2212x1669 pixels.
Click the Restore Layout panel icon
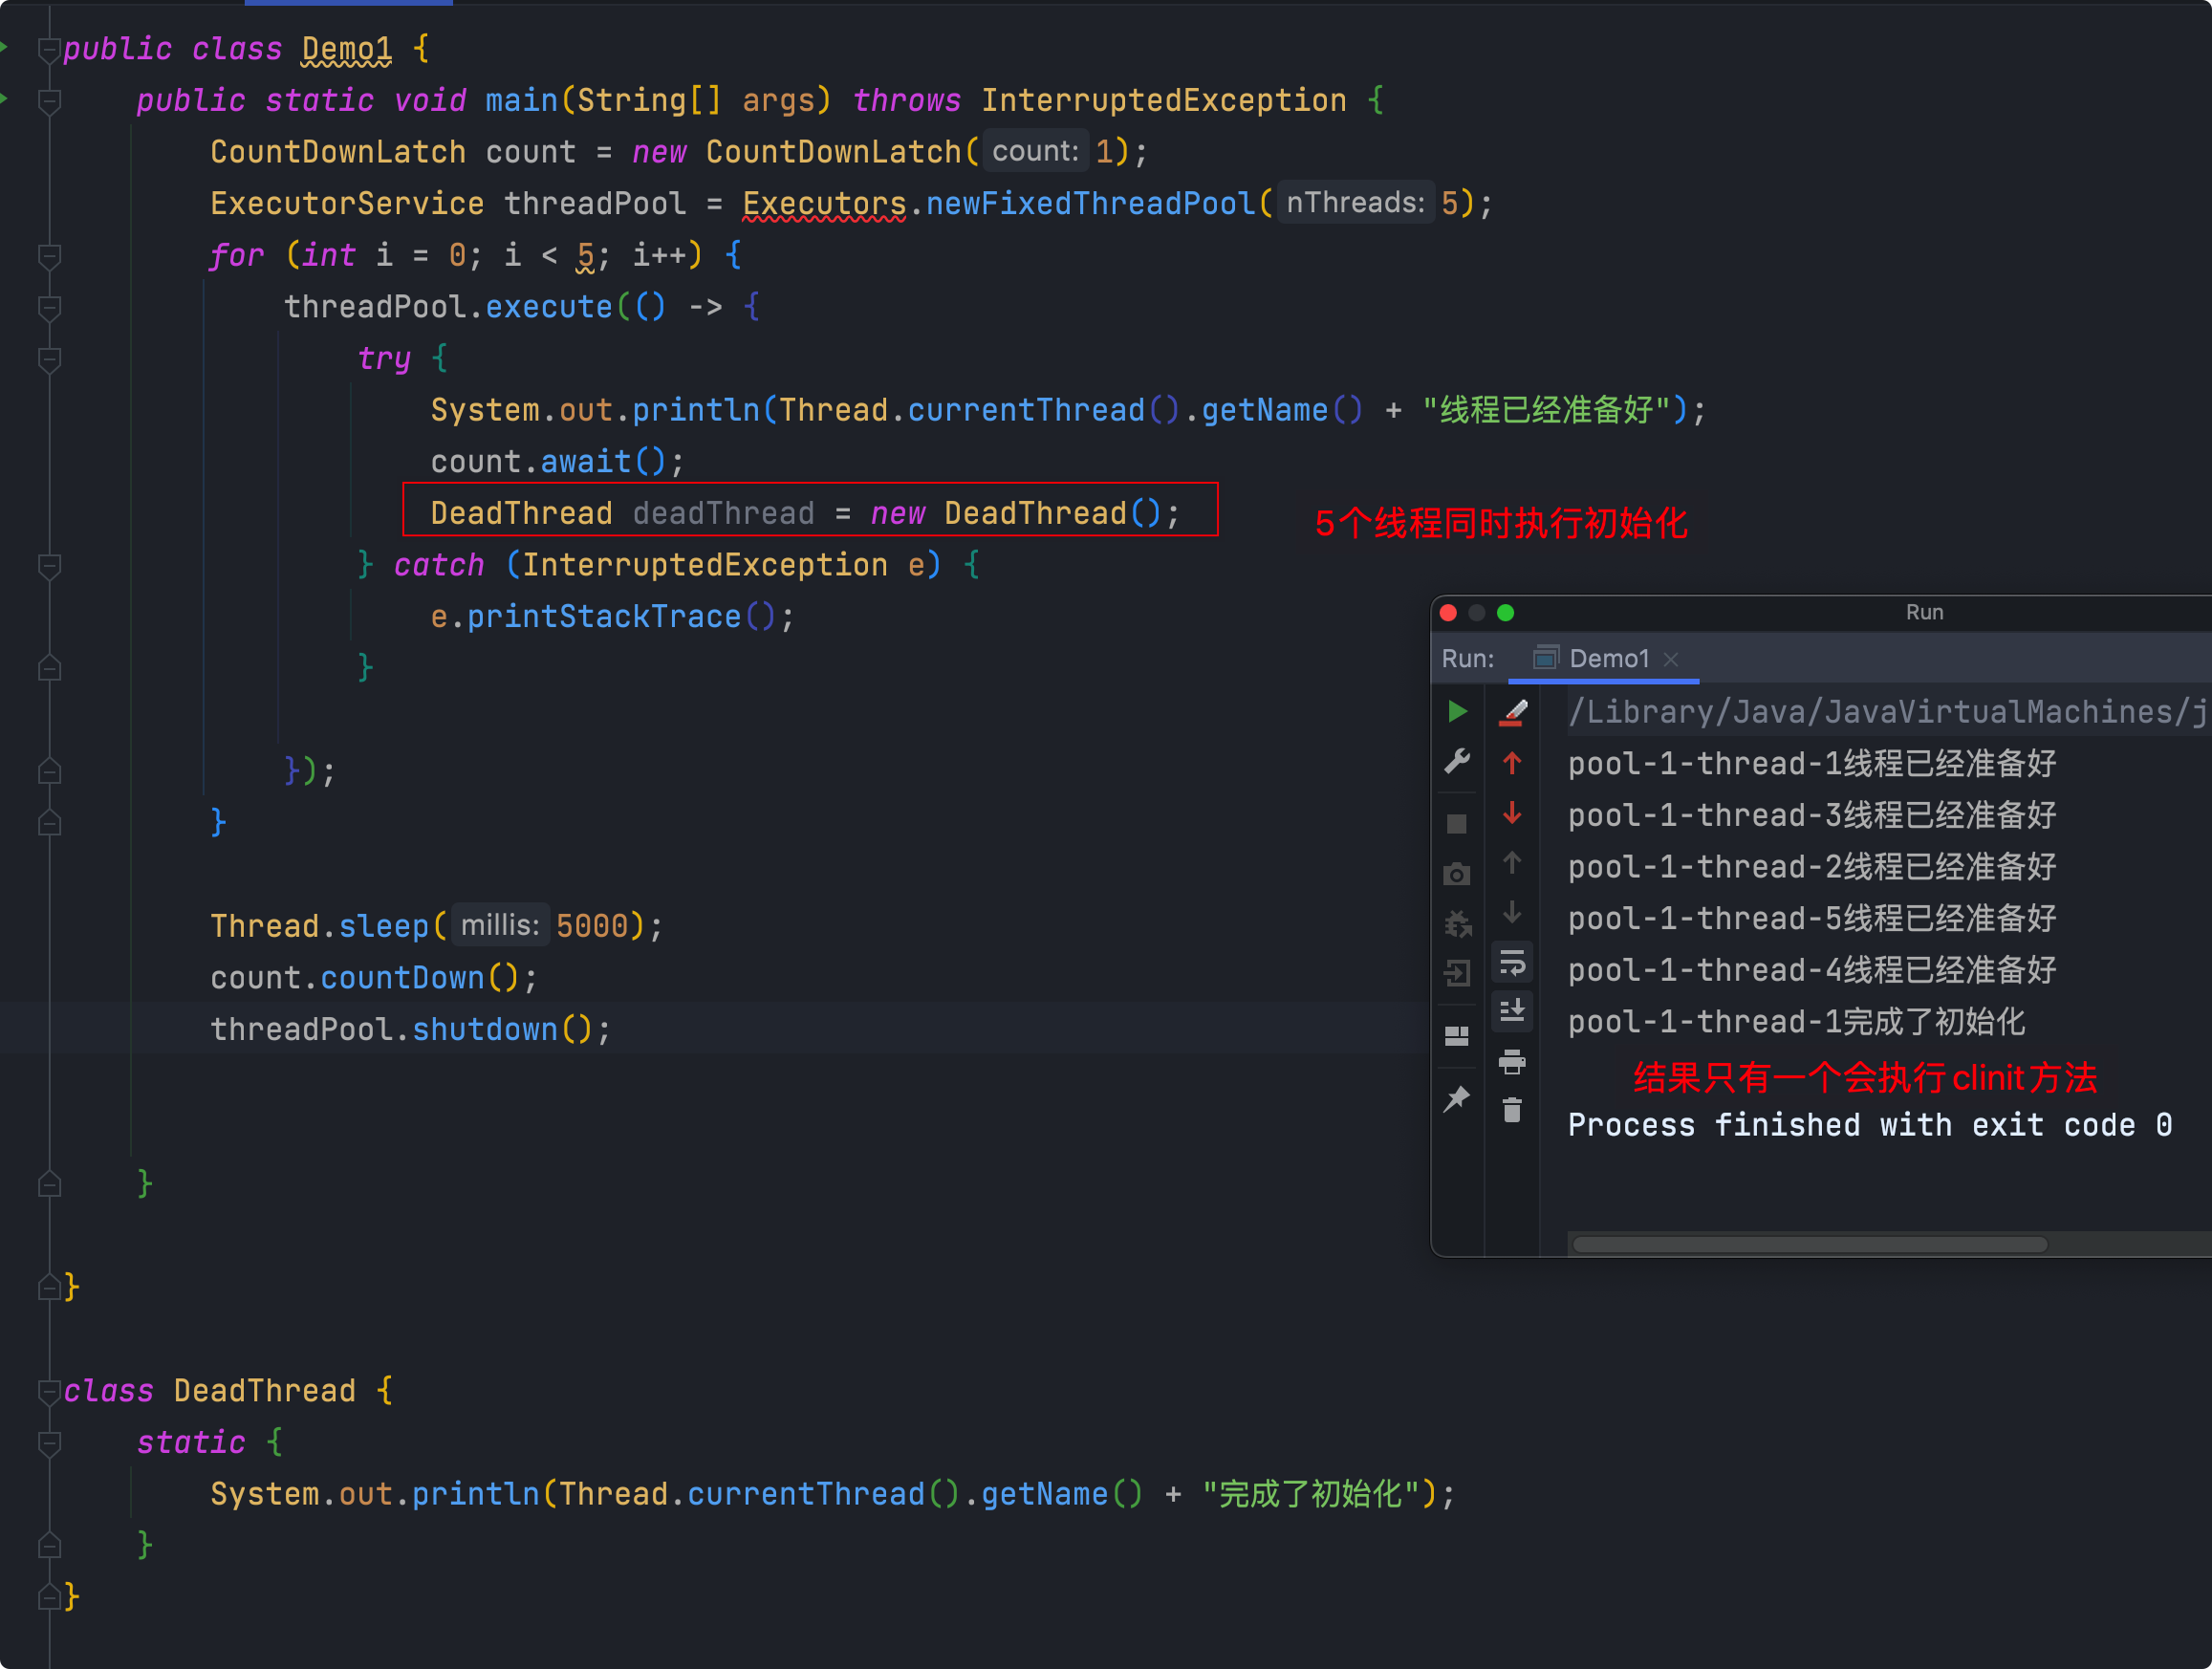1457,1036
